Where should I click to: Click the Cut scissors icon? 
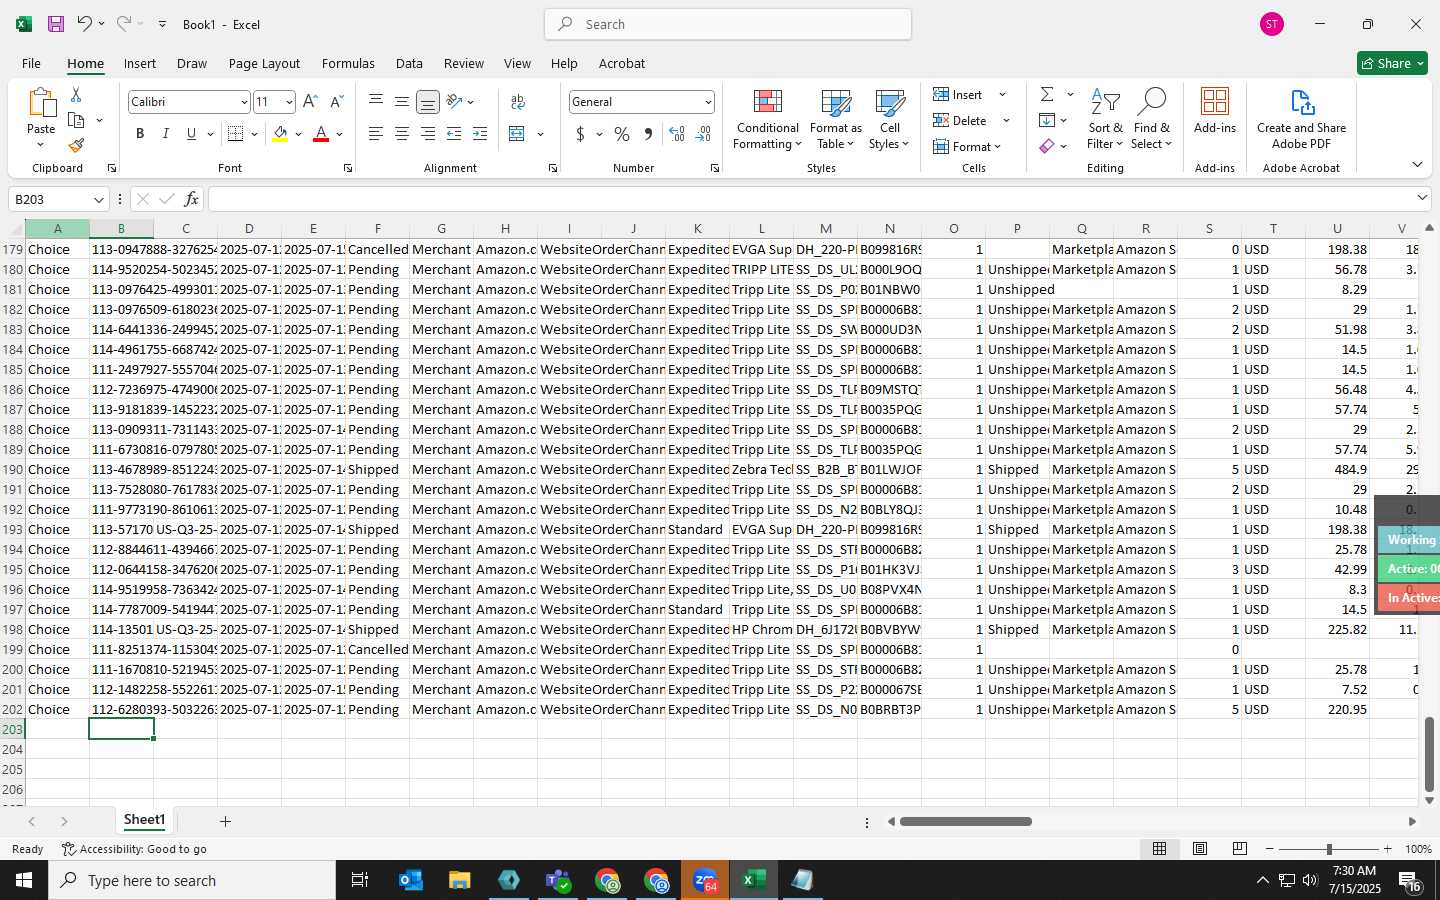76,94
